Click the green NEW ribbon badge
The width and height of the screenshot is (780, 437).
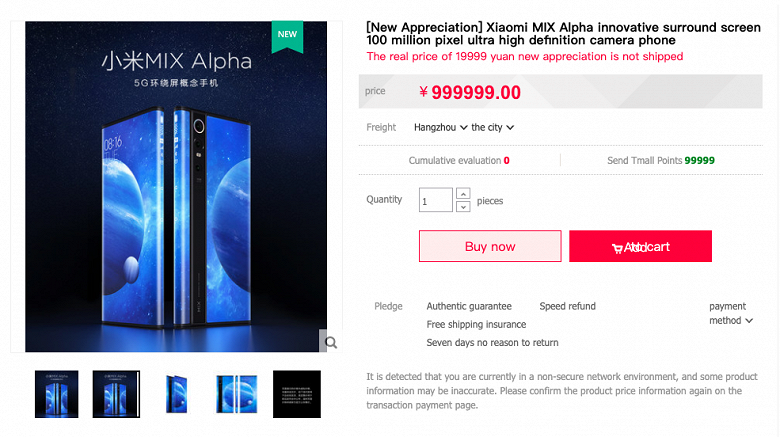288,36
